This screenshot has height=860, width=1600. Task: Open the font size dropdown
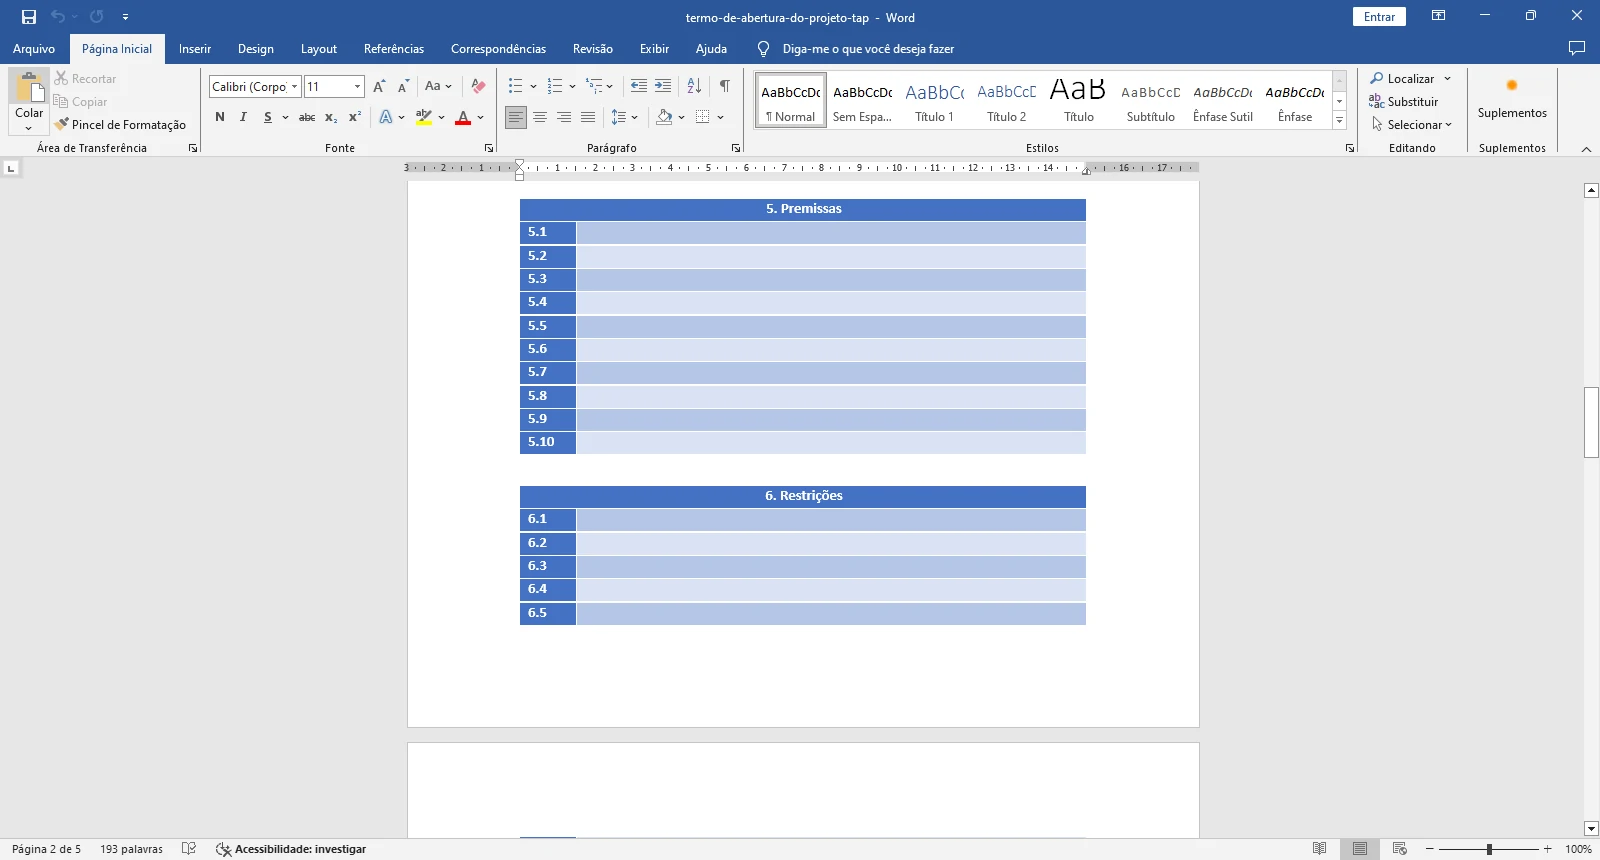click(357, 87)
